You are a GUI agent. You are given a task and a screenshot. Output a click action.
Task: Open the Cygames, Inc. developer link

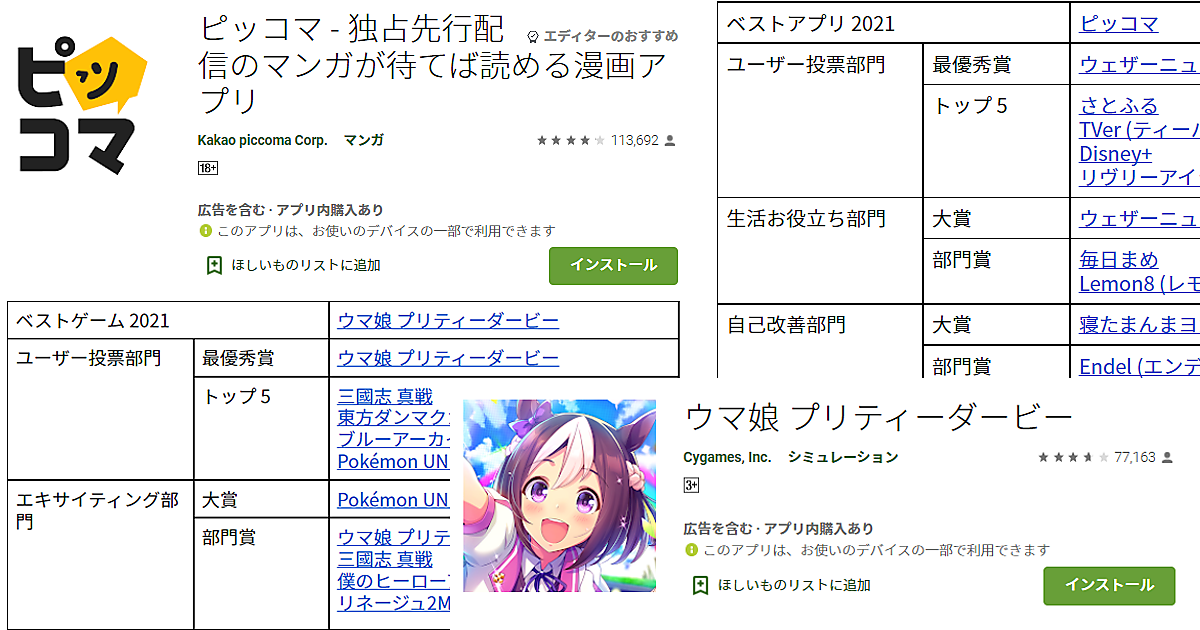click(x=728, y=457)
